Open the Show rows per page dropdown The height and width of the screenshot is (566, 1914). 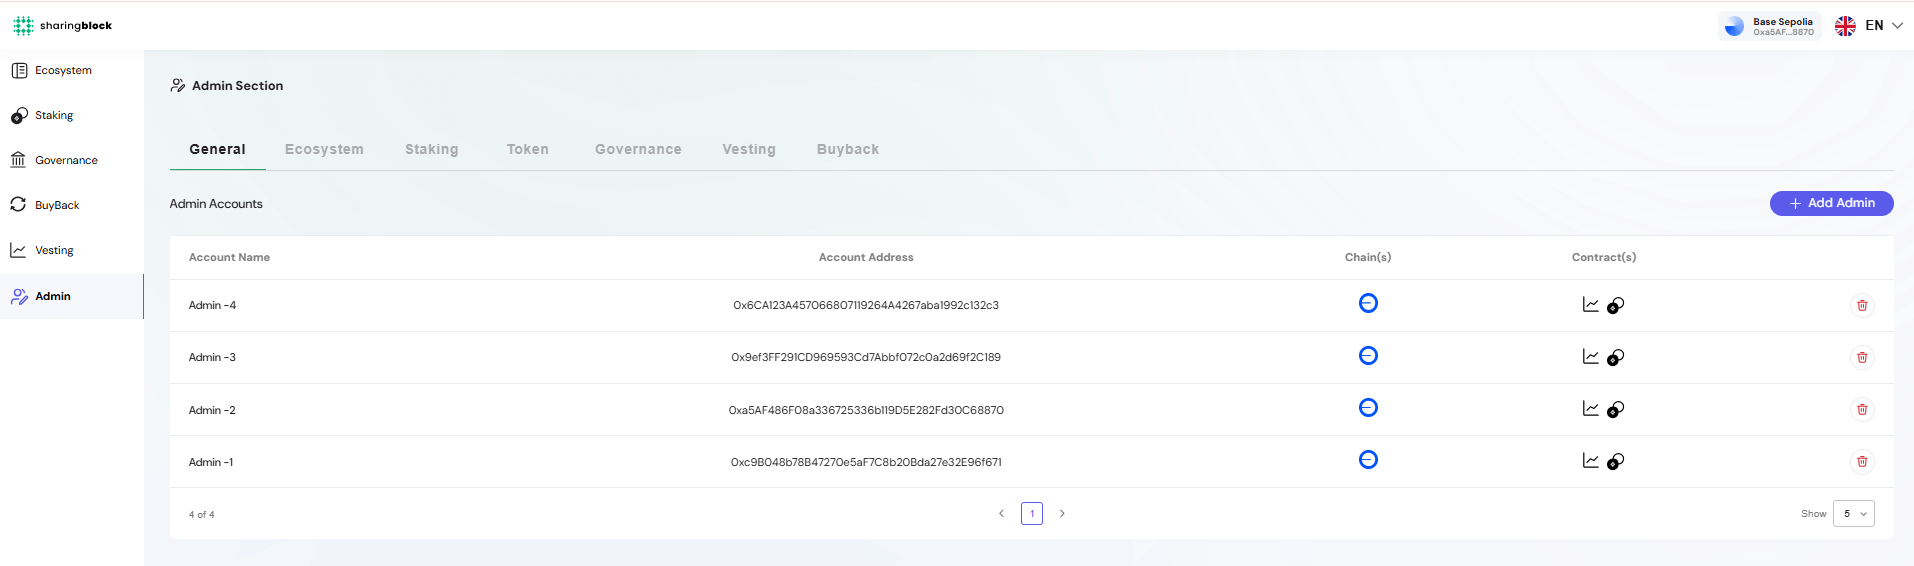pyautogui.click(x=1853, y=513)
